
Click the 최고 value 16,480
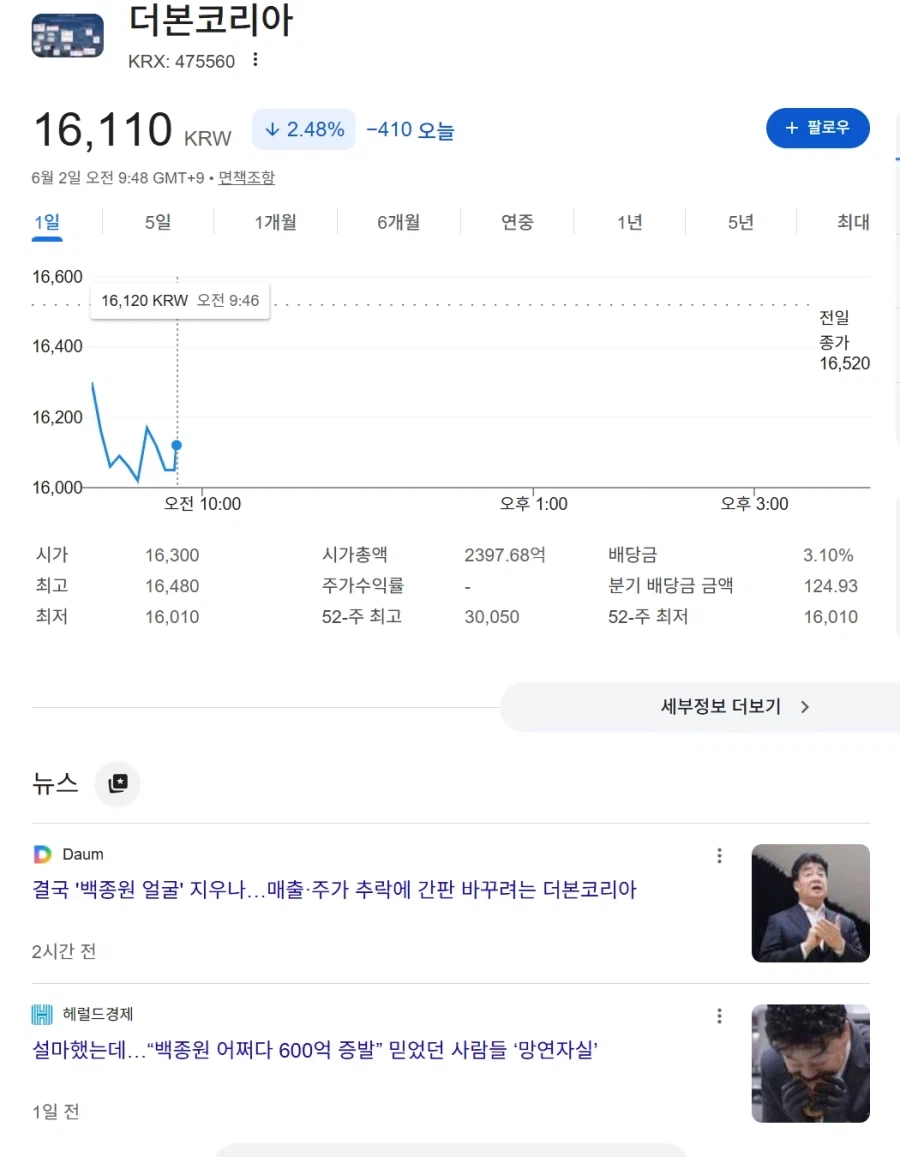tap(172, 586)
